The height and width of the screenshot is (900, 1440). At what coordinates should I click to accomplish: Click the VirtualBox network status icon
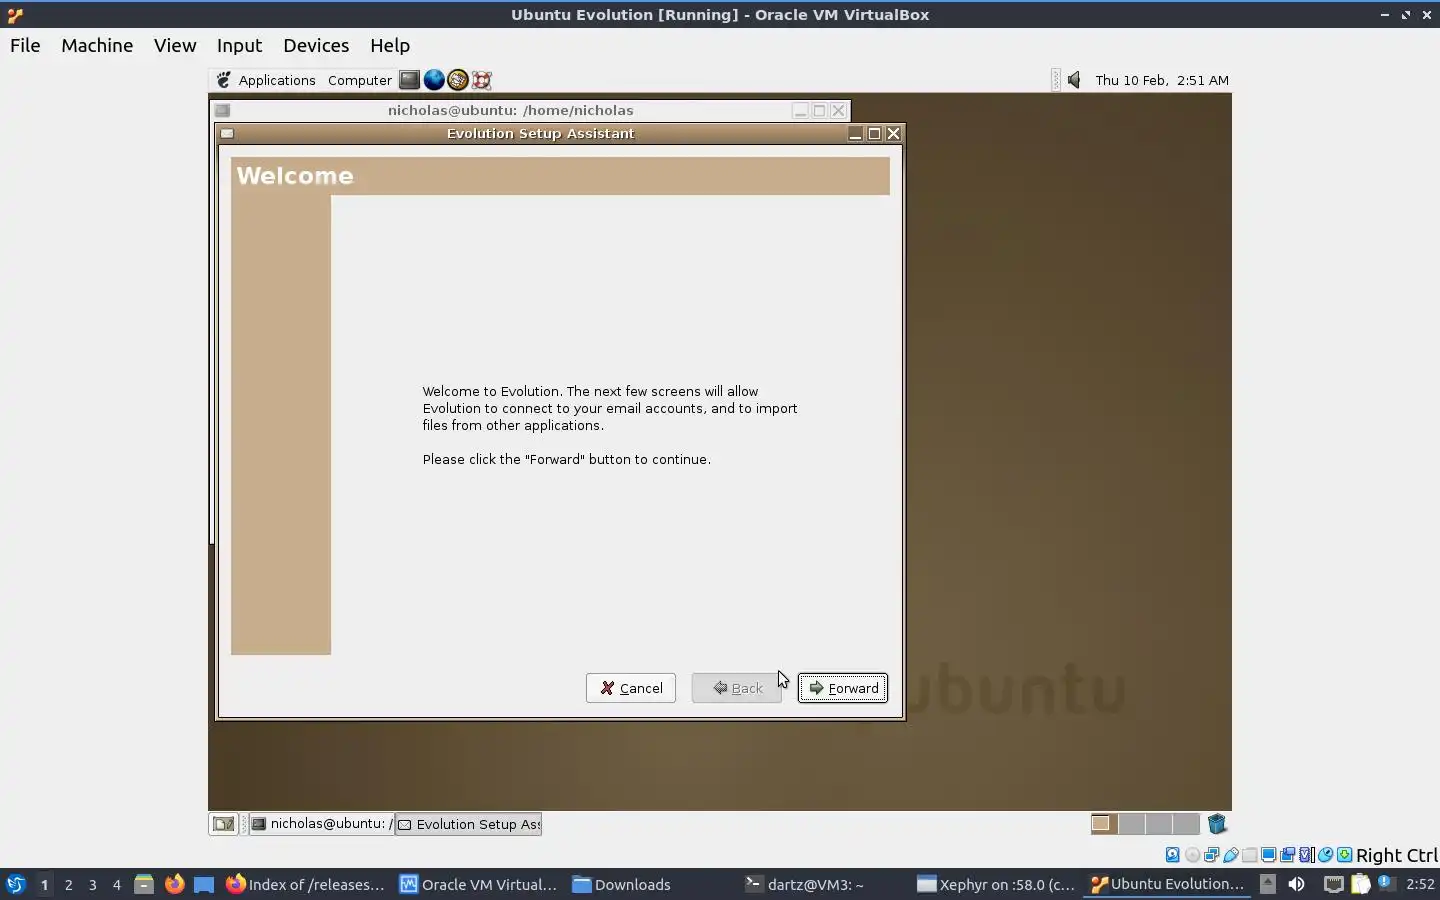point(1211,855)
